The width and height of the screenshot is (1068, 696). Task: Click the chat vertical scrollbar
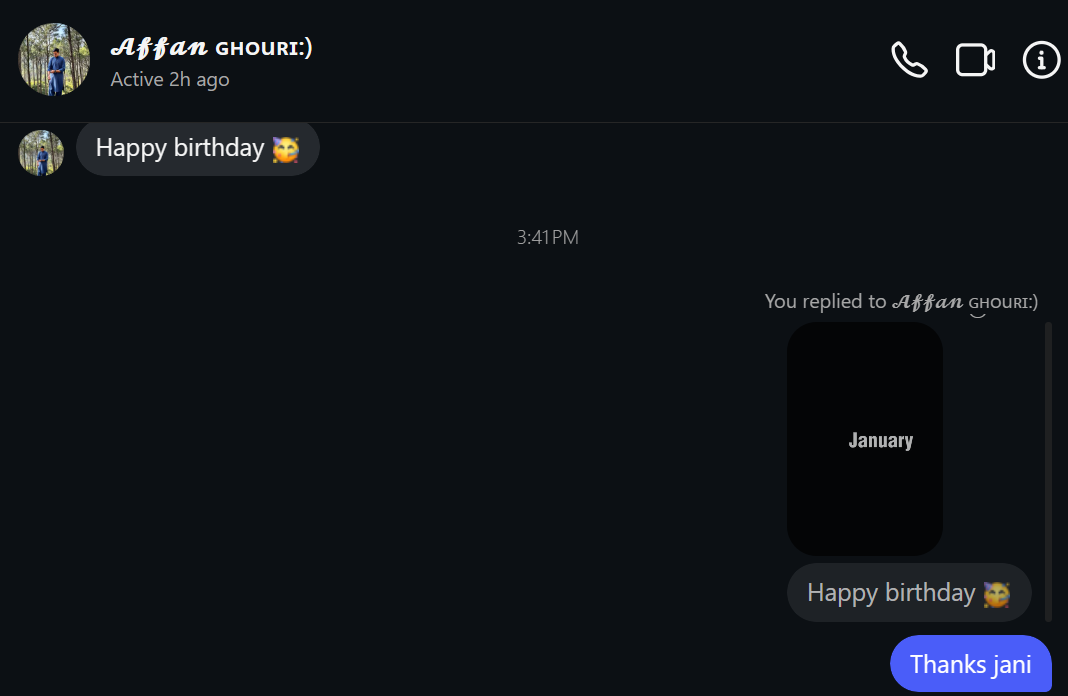[1048, 470]
